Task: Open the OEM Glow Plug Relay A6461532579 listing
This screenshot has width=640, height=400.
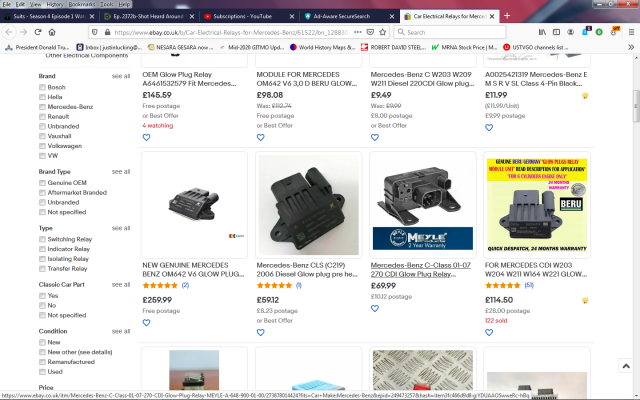Action: click(x=189, y=79)
